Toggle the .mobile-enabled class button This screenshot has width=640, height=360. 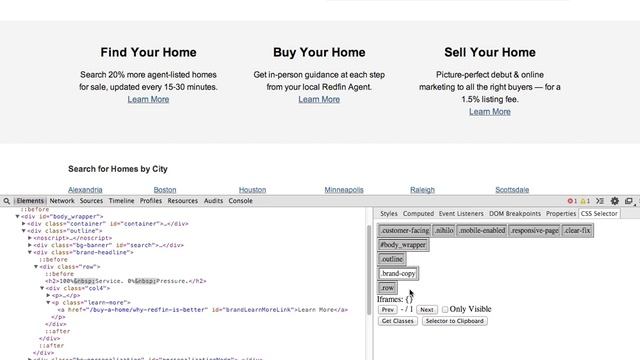click(482, 231)
